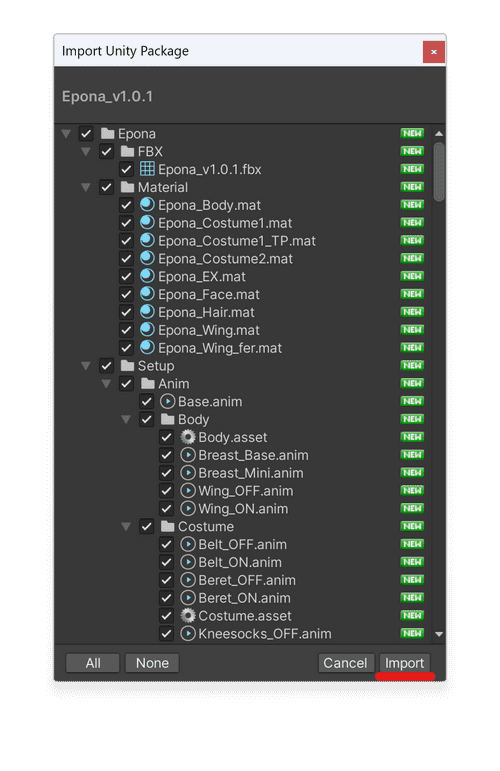Uncheck the Epona_v1.0.1.fbx checkbox

click(x=126, y=170)
